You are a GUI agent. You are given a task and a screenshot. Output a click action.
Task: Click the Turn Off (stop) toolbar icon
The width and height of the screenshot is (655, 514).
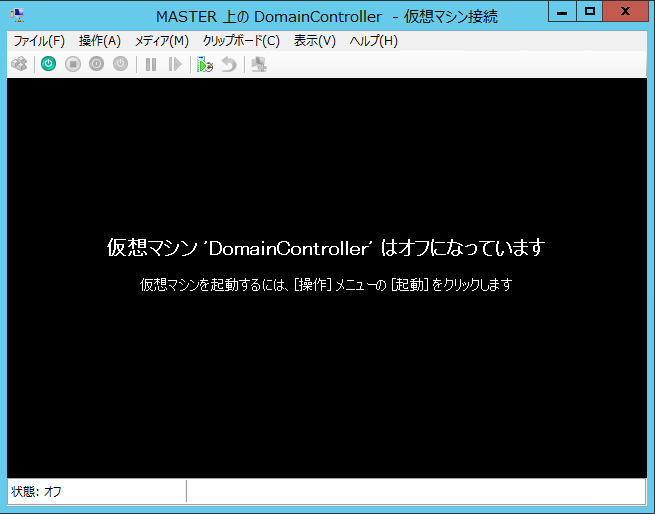click(73, 64)
